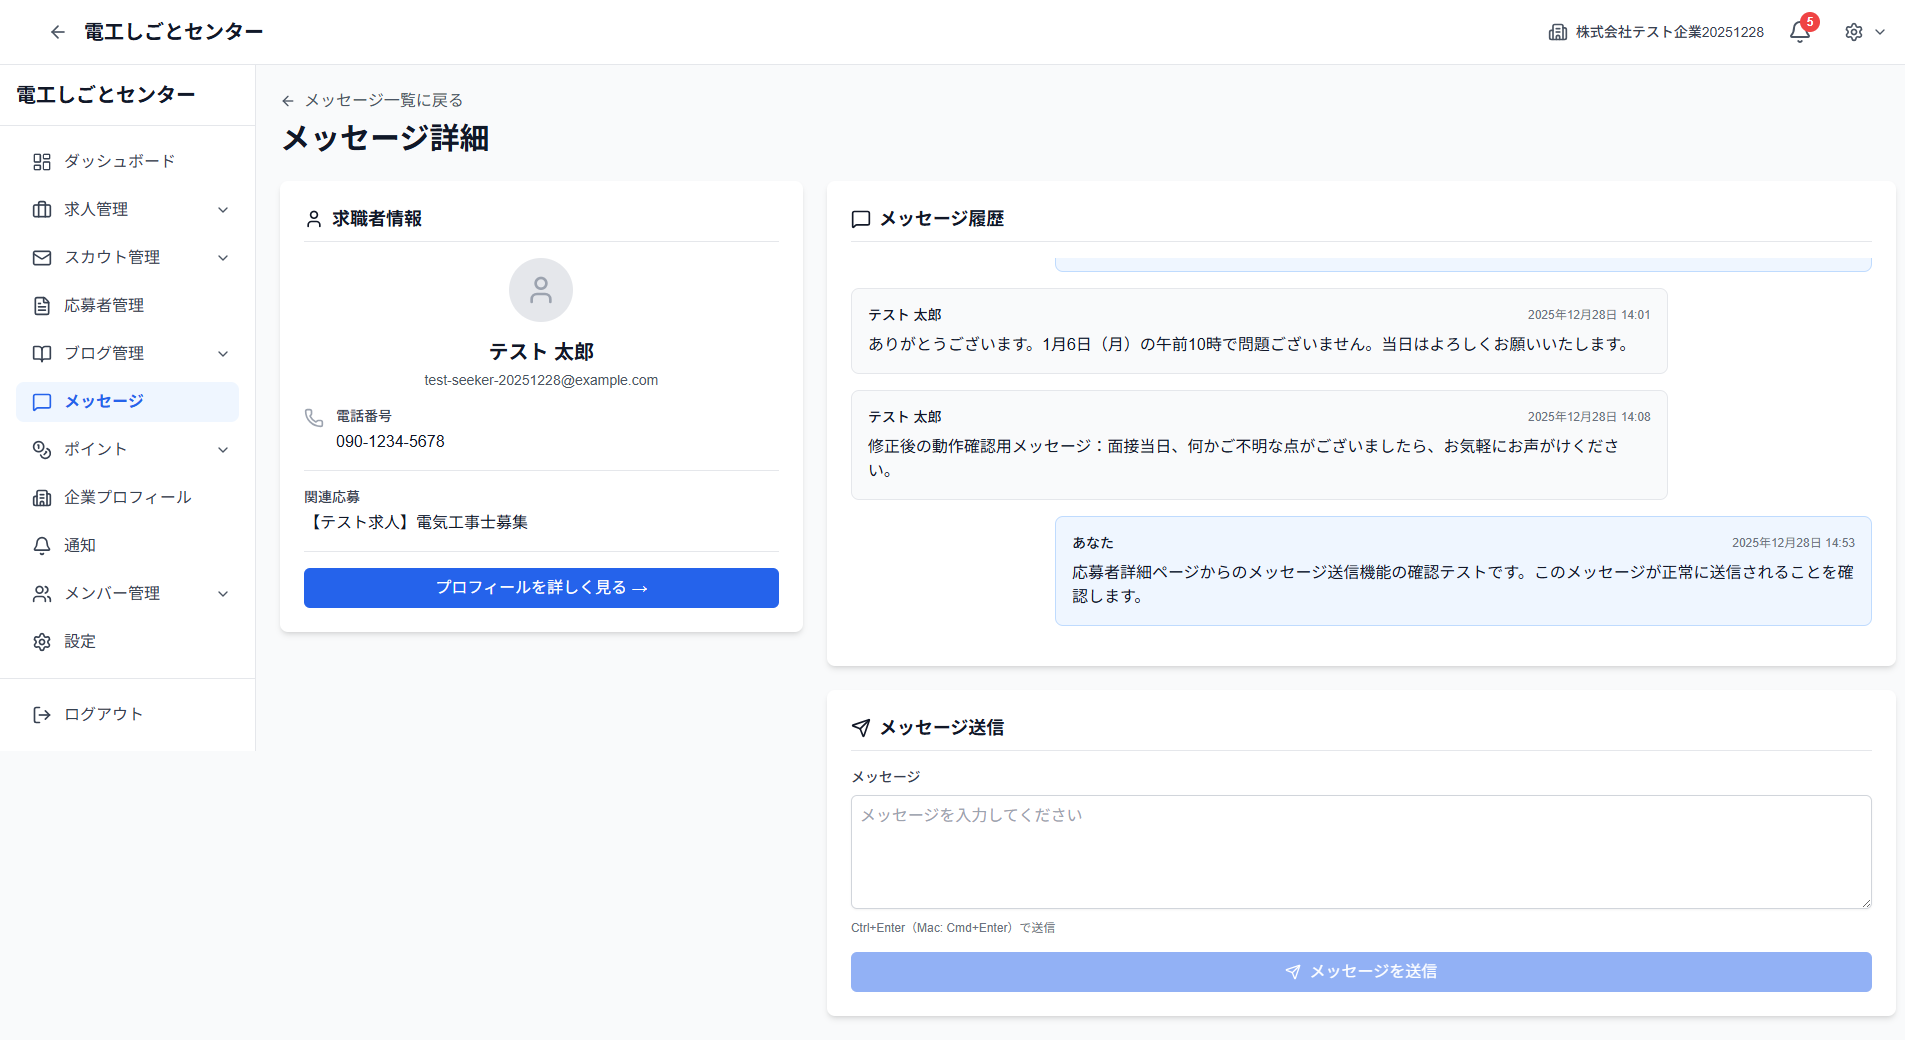
Task: Open the notifications bell in the top bar
Action: pos(1797,31)
